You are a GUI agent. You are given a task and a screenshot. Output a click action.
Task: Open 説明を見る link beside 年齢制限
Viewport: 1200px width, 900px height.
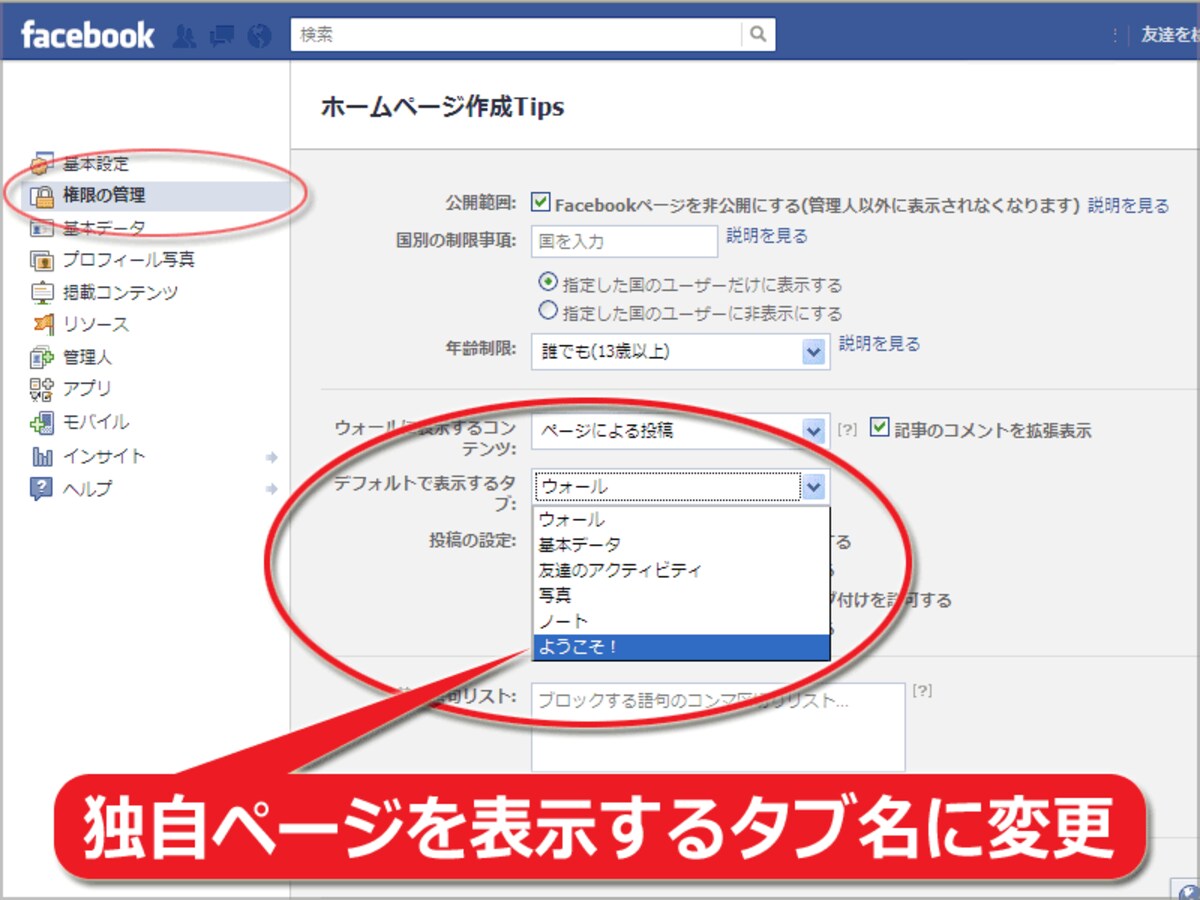(x=879, y=343)
